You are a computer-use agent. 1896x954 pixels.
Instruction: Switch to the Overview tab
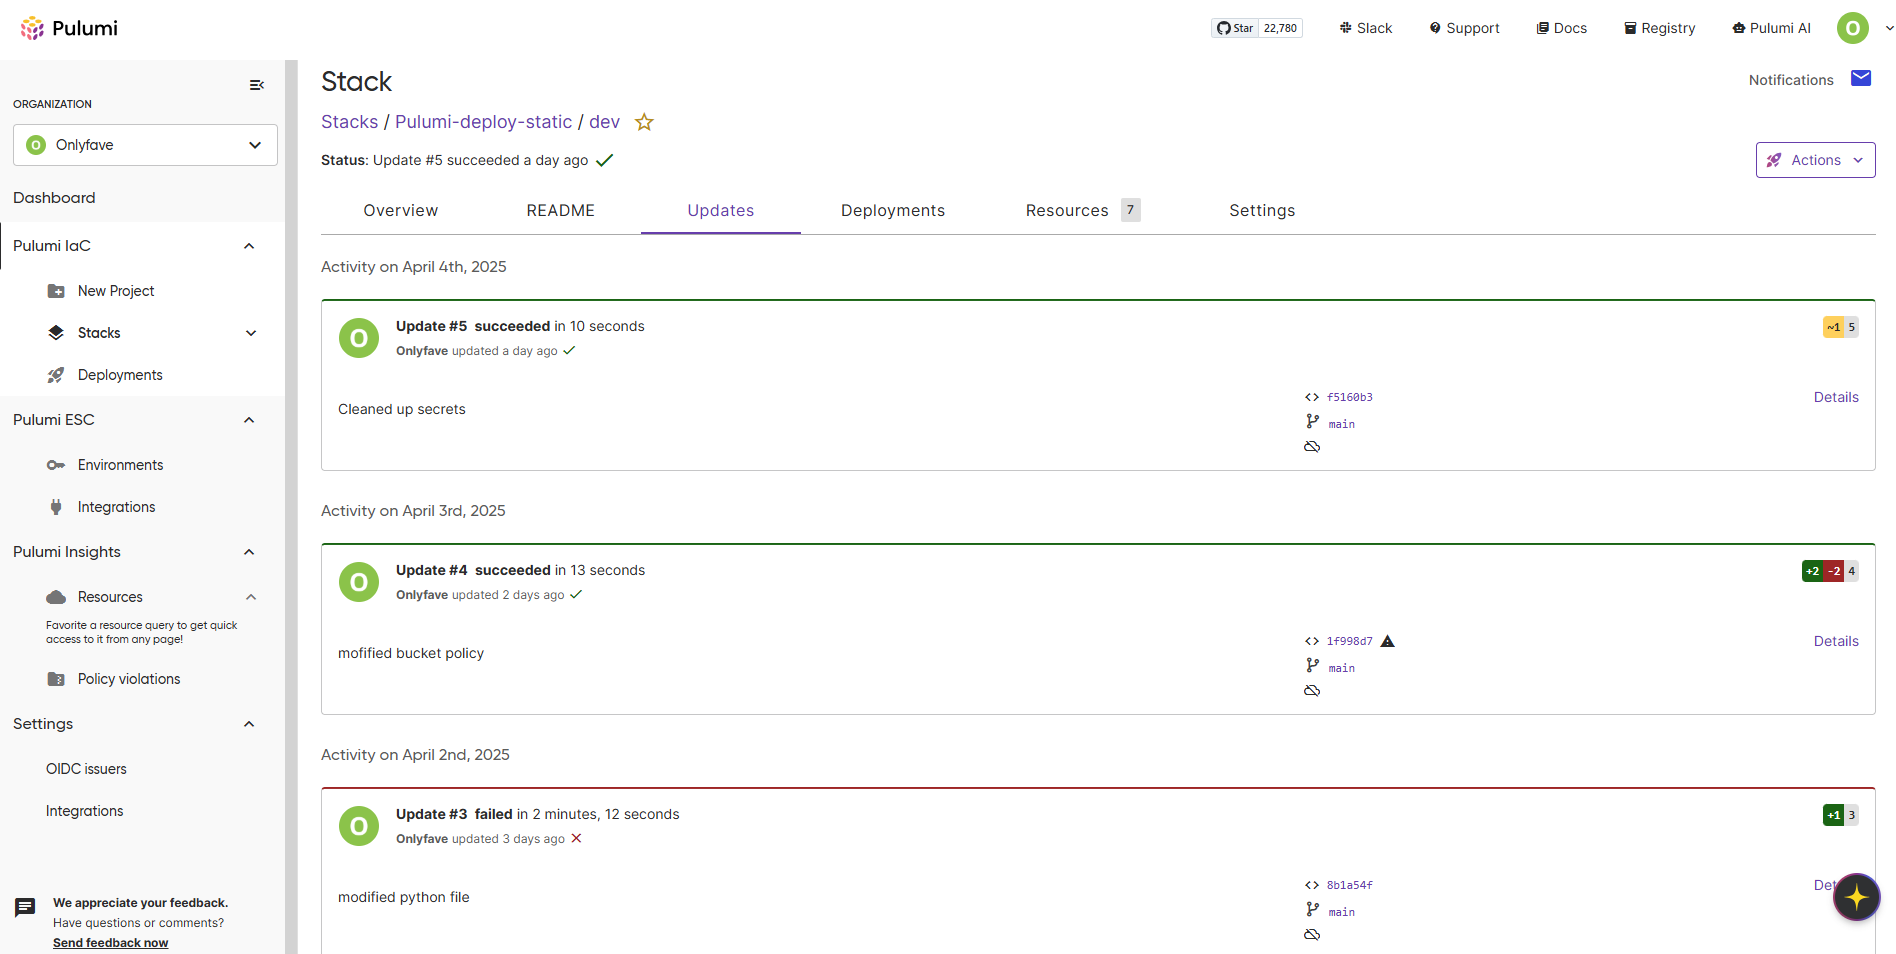401,210
